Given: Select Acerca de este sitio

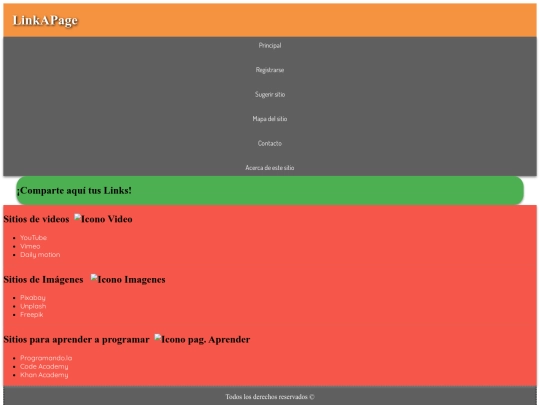Looking at the screenshot, I should click(270, 168).
